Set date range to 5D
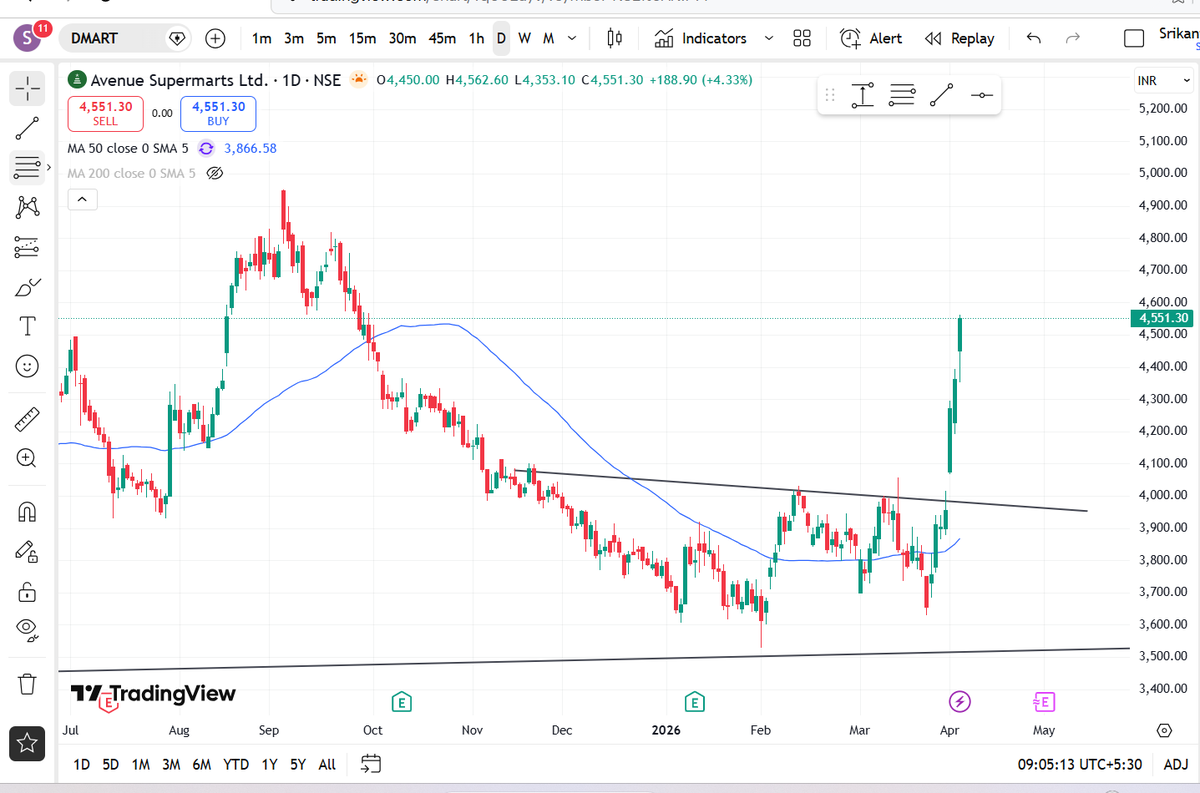Viewport: 1200px width, 793px height. click(x=110, y=764)
